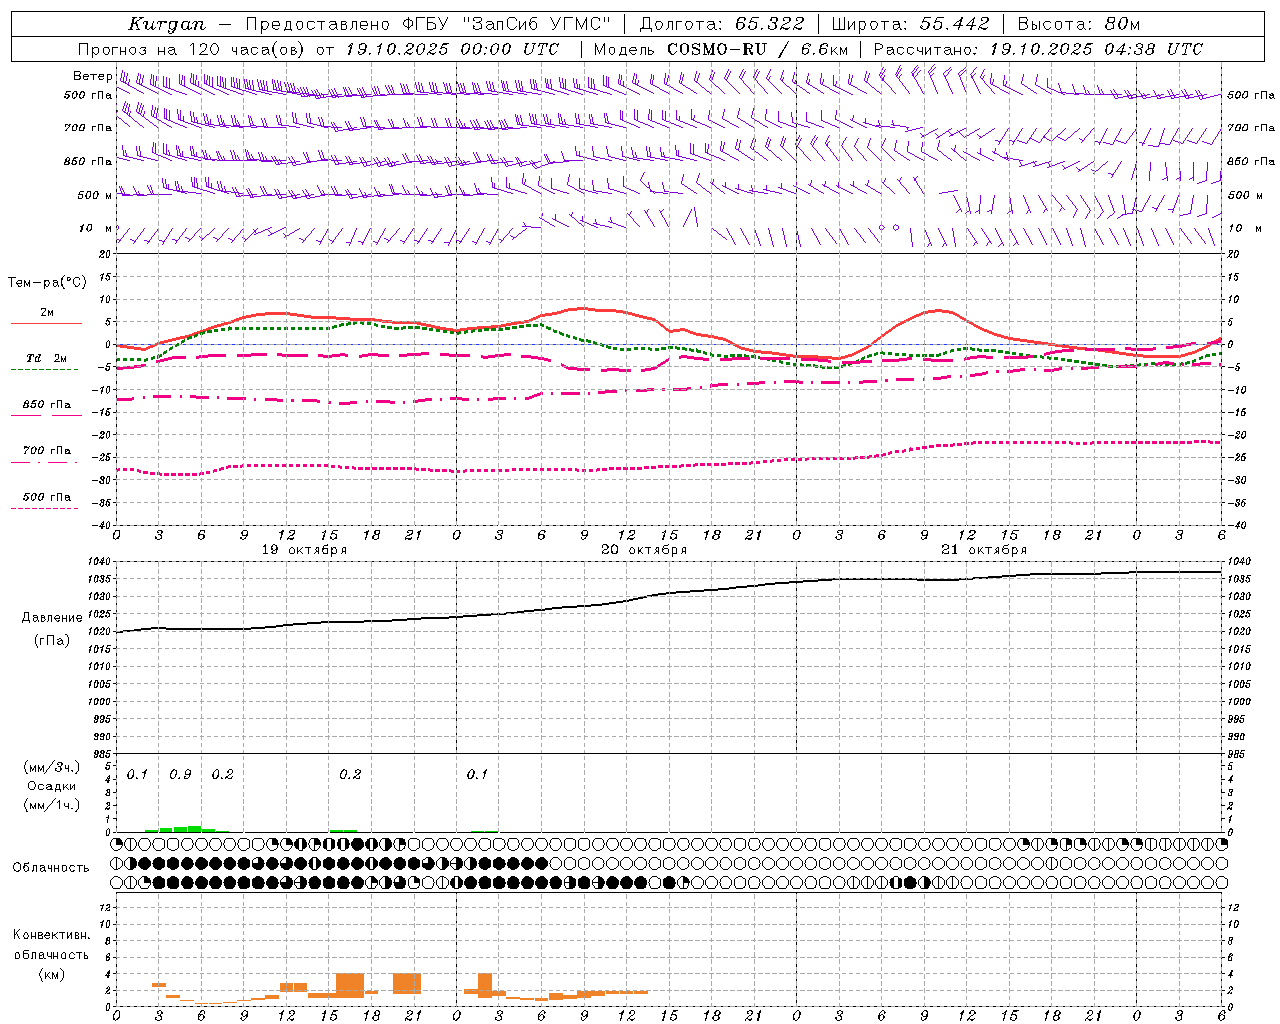Click the red 2м temperature legend line
The width and height of the screenshot is (1280, 1024).
[46, 322]
